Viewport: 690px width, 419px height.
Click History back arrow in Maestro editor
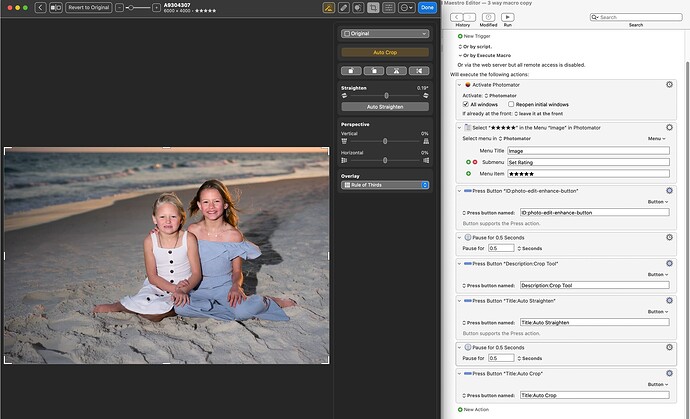tap(456, 17)
